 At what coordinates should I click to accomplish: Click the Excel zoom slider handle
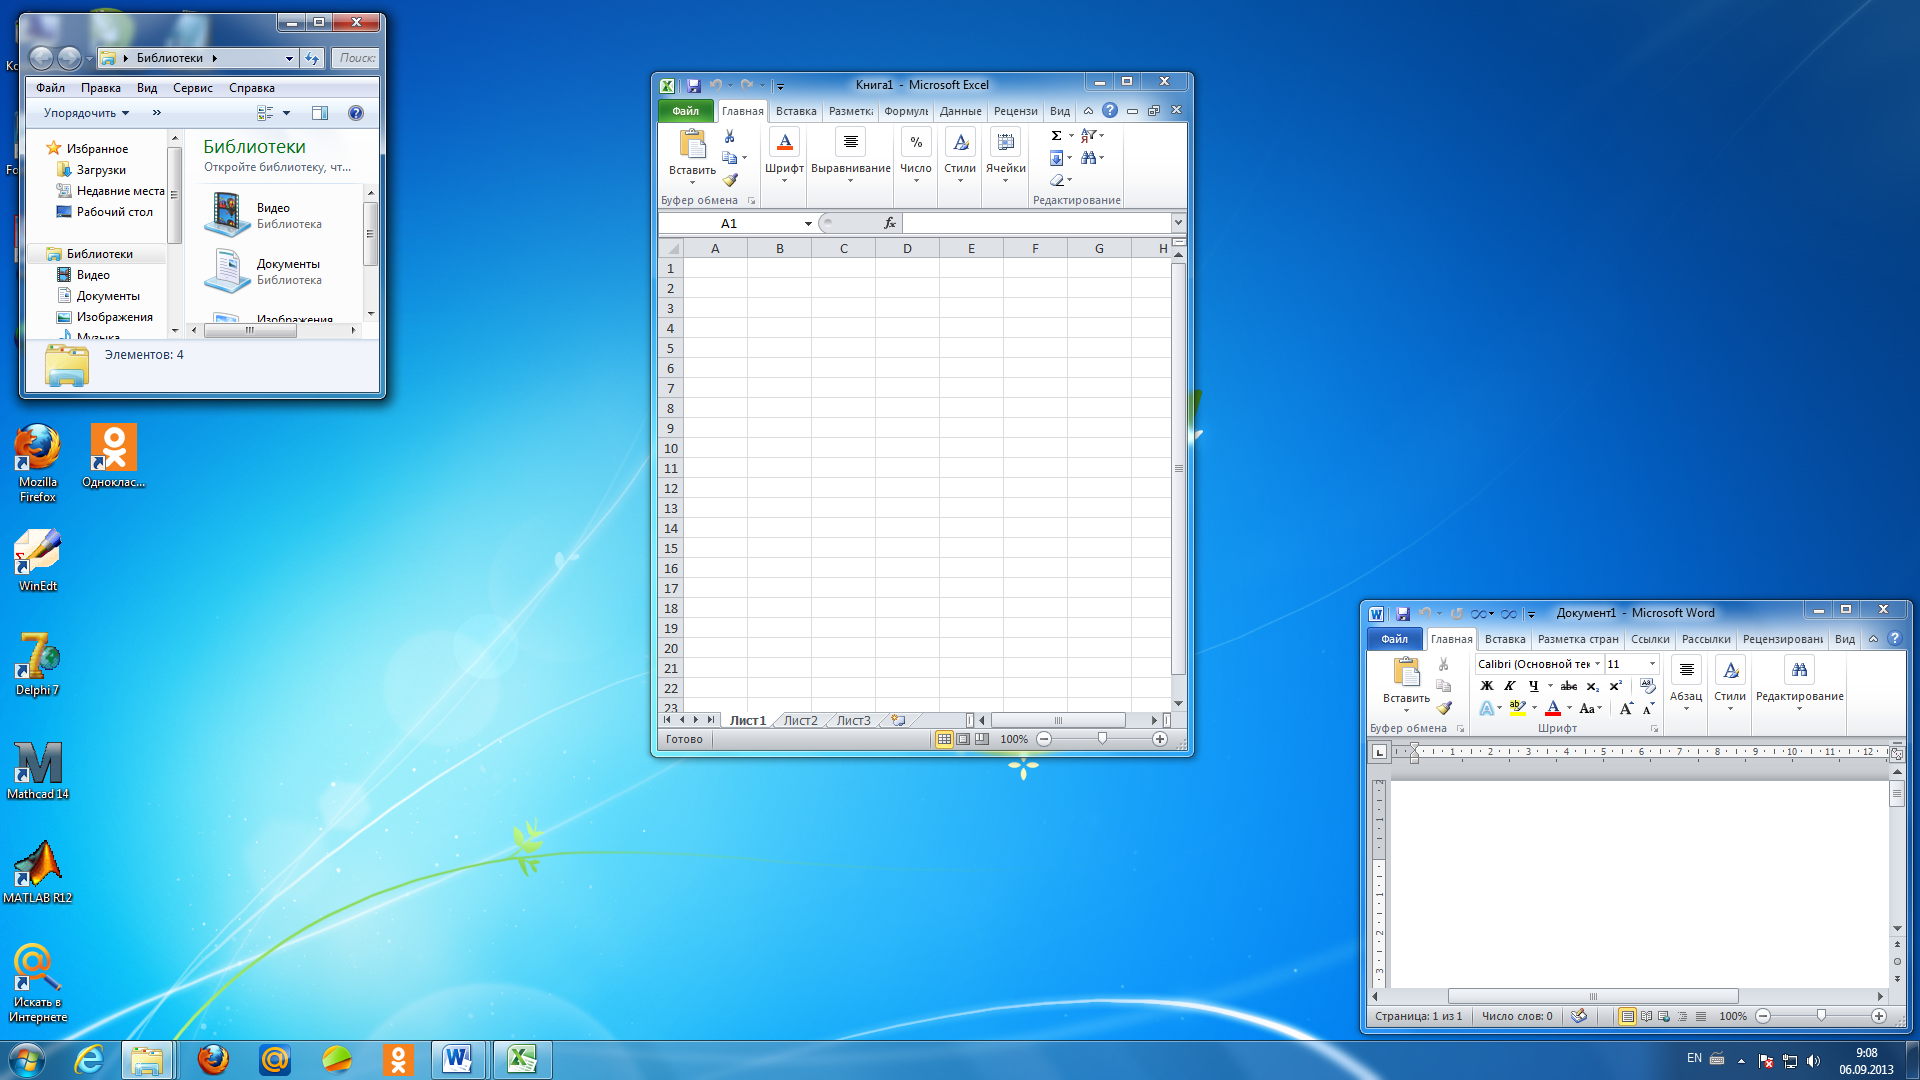point(1102,739)
